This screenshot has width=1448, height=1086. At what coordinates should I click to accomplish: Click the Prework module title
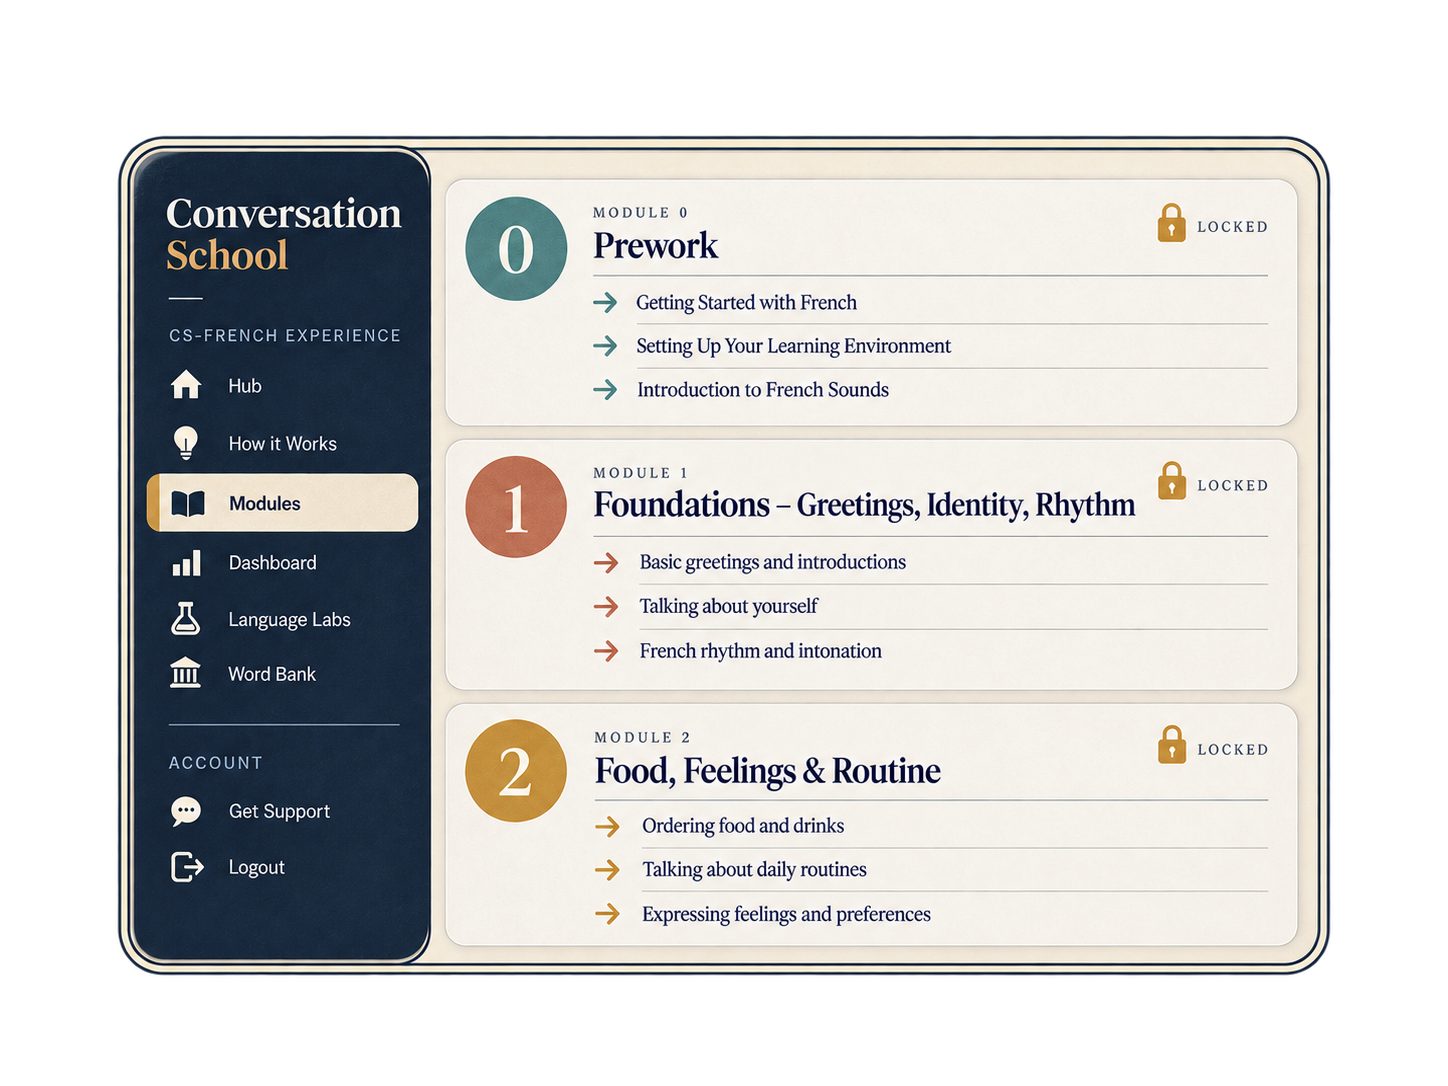(656, 246)
